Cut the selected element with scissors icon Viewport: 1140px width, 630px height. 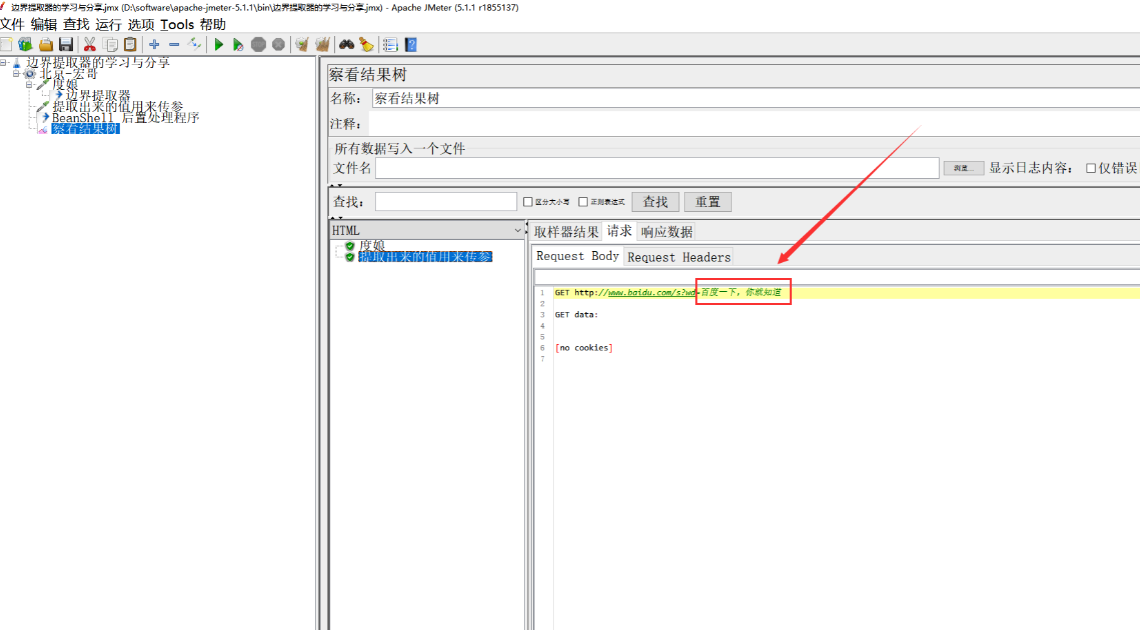pos(89,45)
